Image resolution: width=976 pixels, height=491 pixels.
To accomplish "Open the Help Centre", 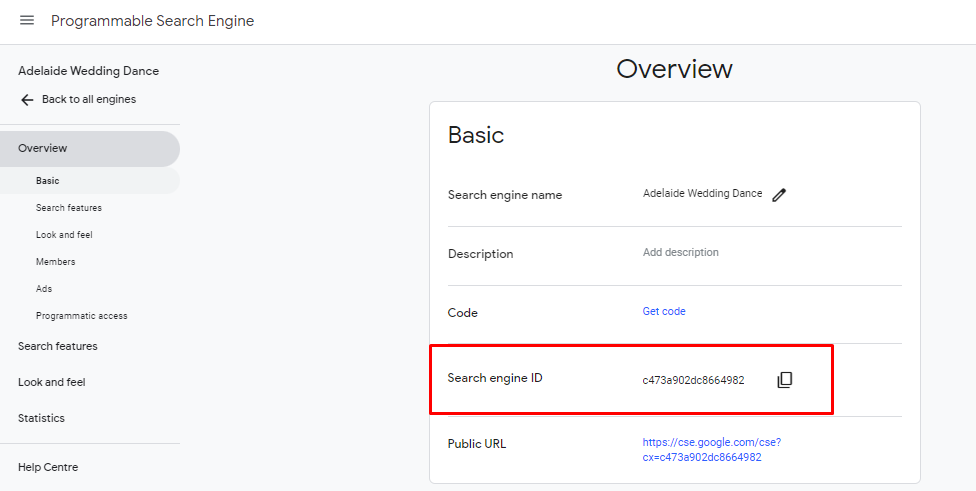I will (48, 467).
